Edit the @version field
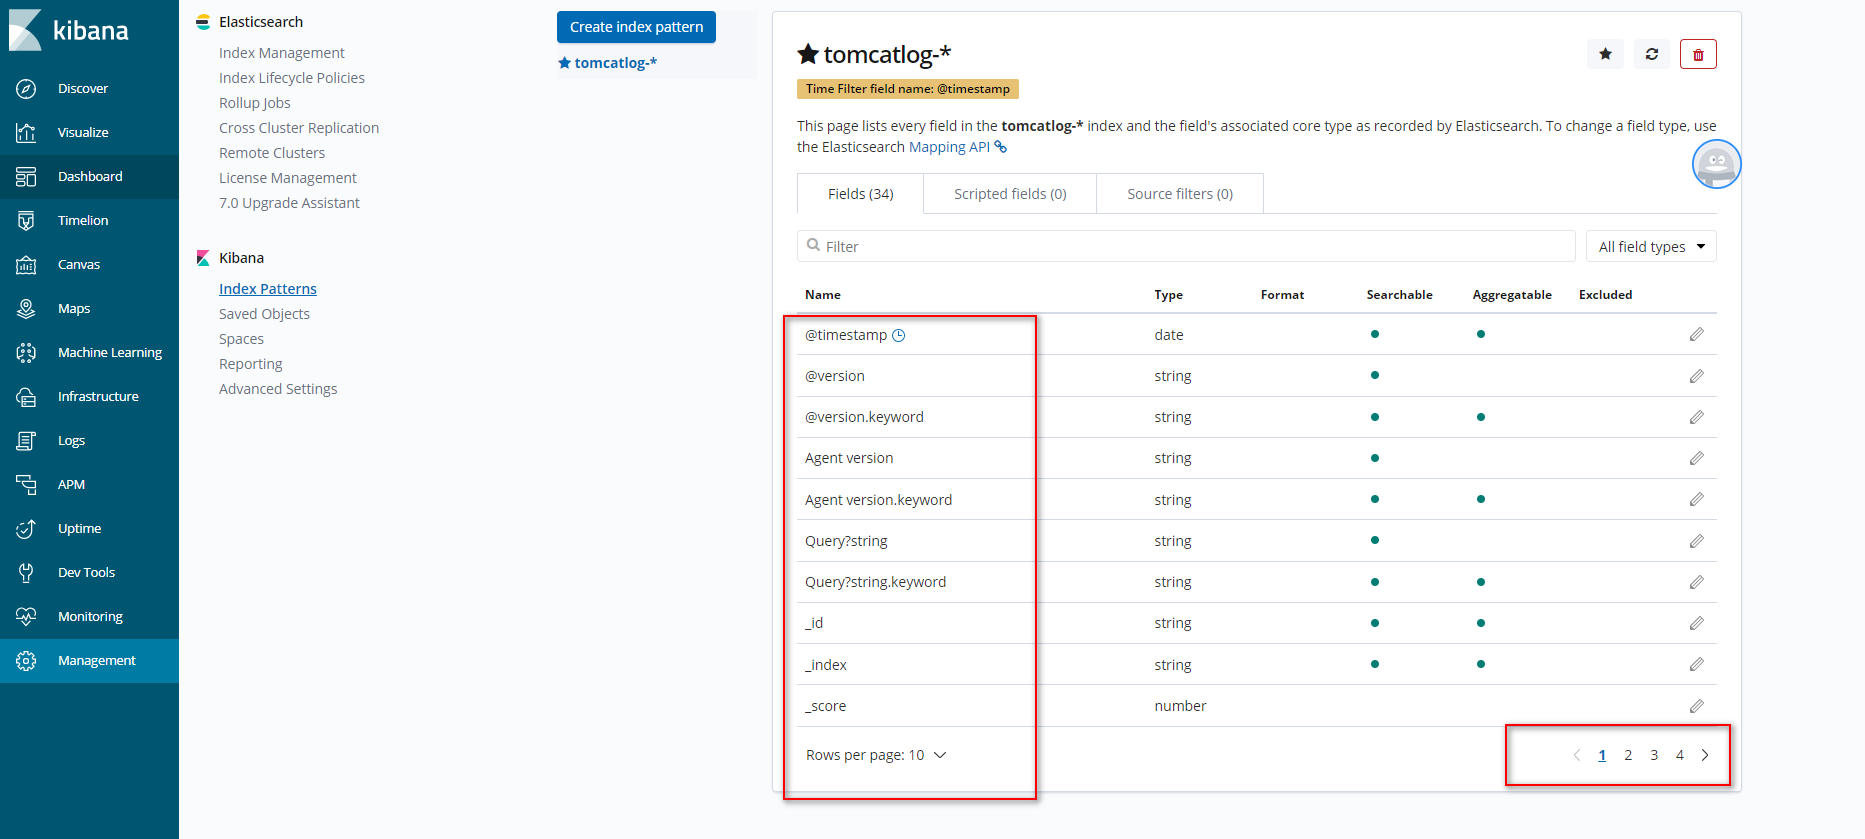The width and height of the screenshot is (1865, 839). [x=1697, y=376]
